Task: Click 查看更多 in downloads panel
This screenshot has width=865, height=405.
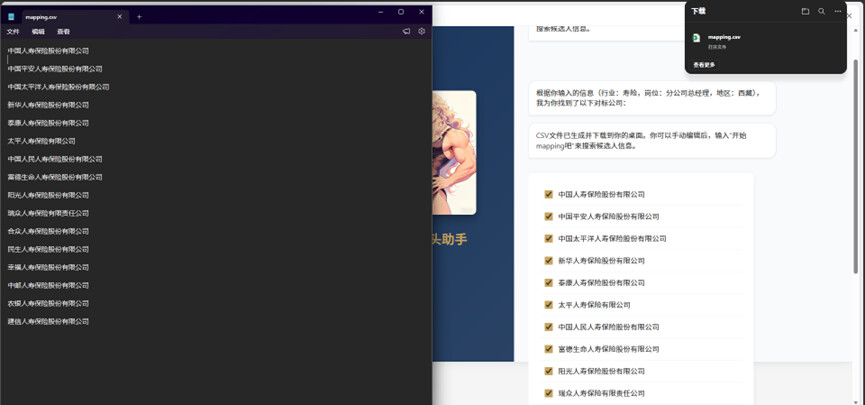Action: [x=704, y=65]
